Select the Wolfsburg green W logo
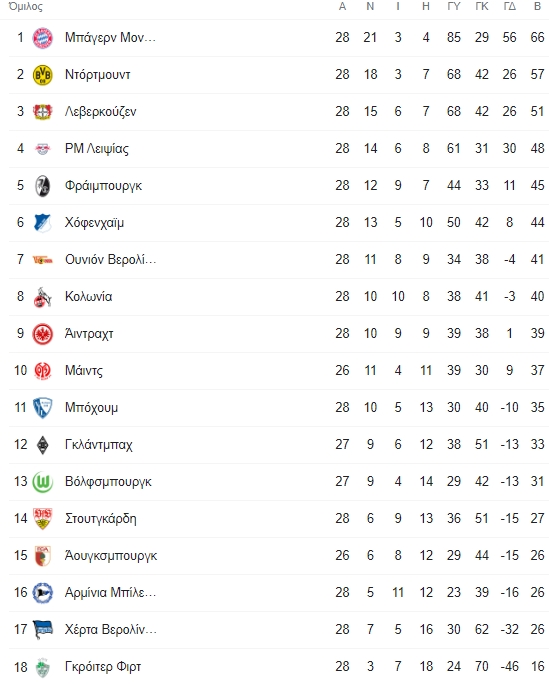Screen dimensions: 549x684 pos(43,482)
